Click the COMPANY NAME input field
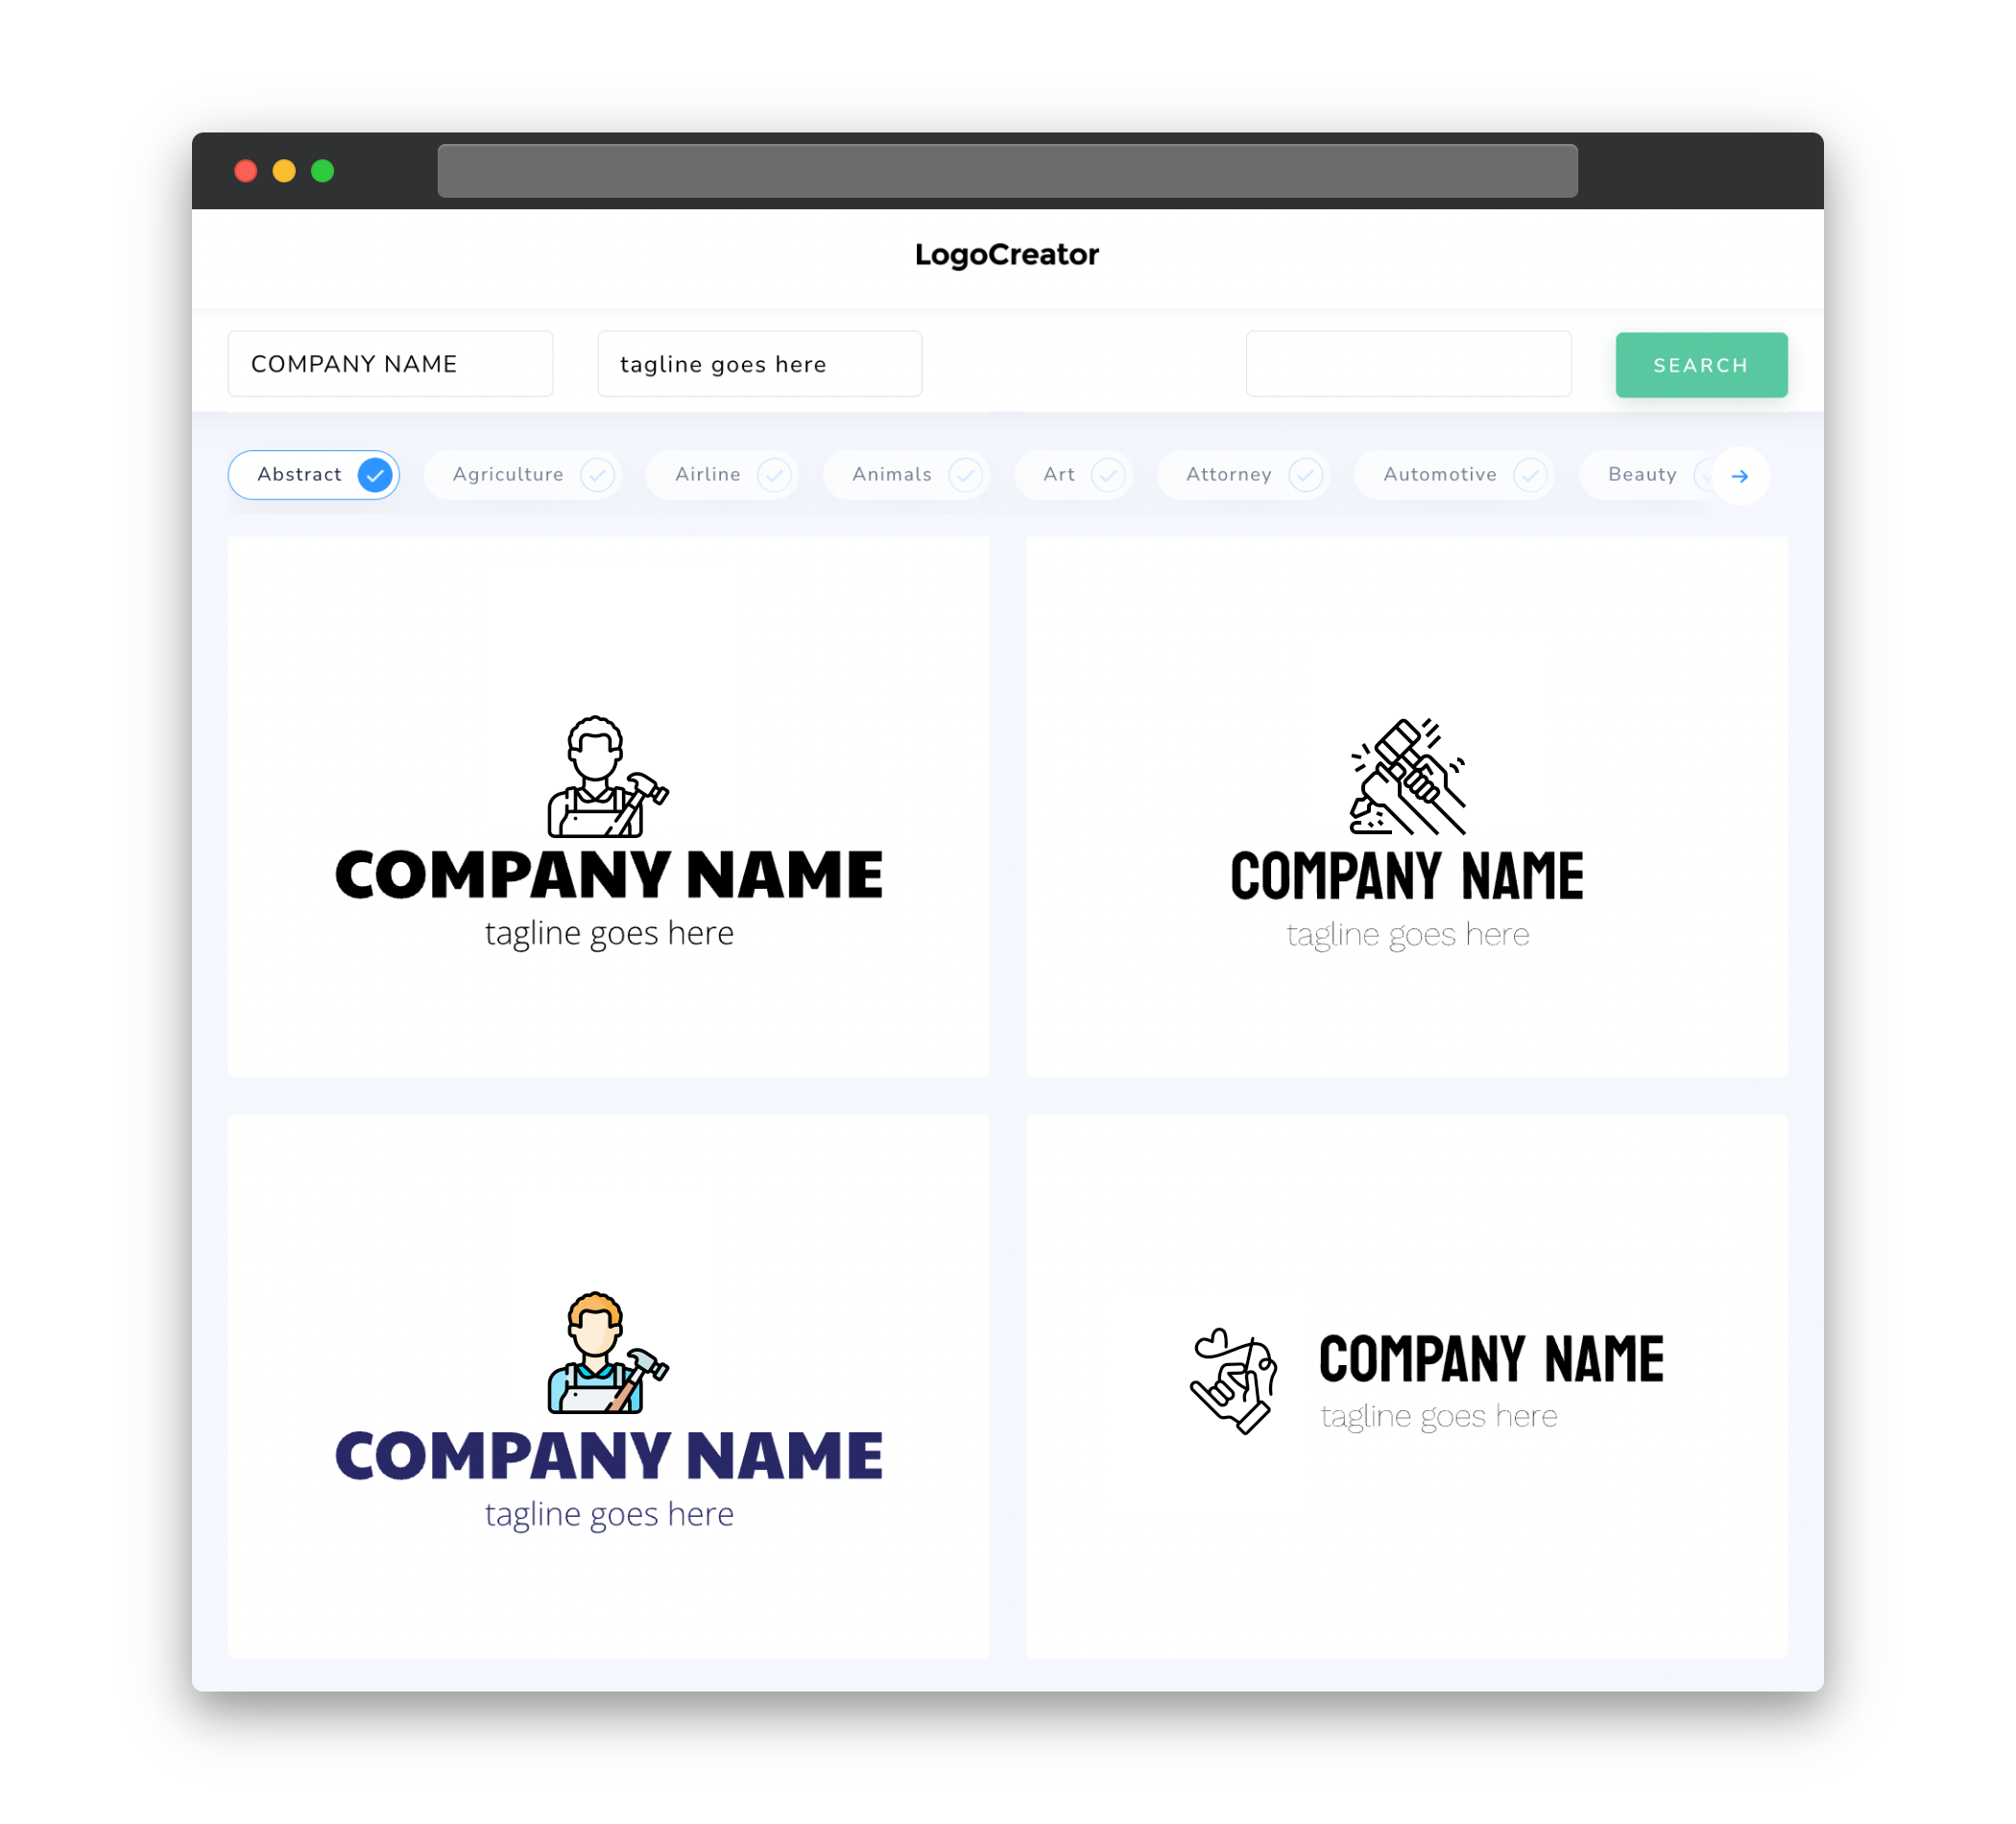2016x1824 pixels. pos(396,364)
